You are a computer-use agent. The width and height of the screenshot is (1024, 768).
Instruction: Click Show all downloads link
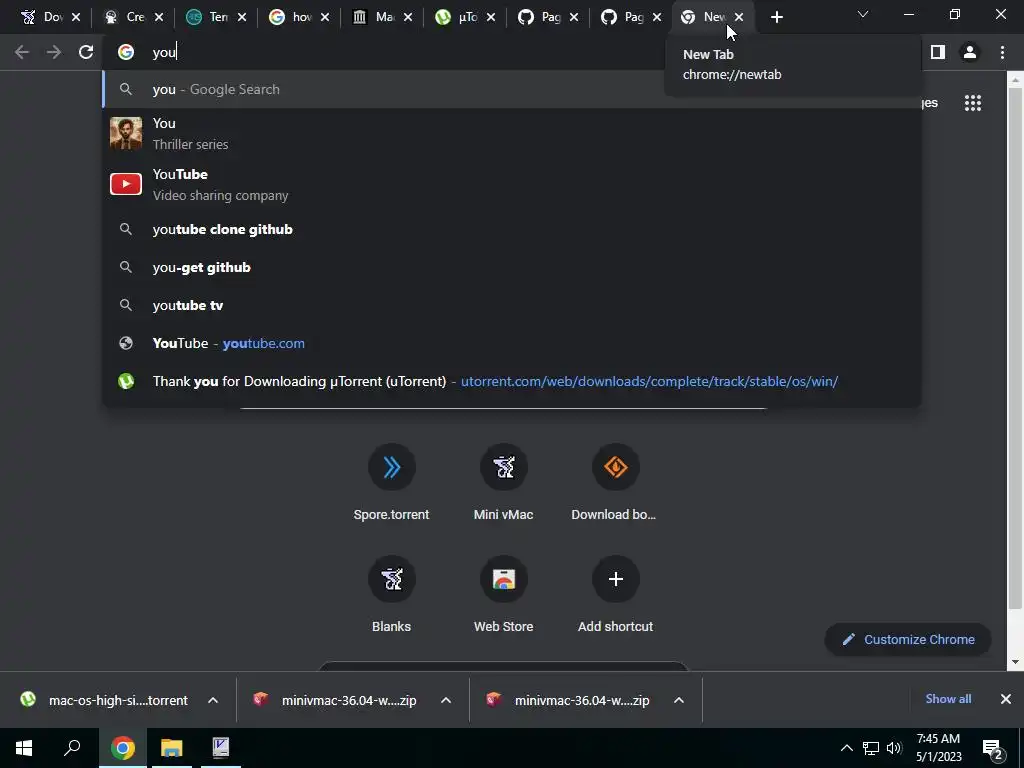pyautogui.click(x=948, y=699)
